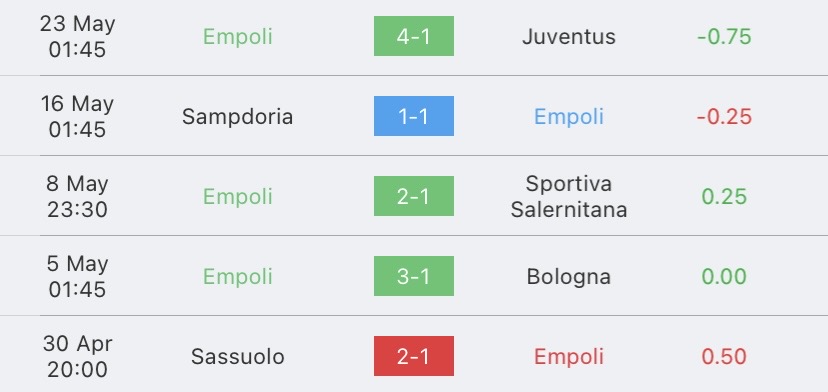Select Sampdoria team name
The height and width of the screenshot is (392, 828).
[237, 117]
